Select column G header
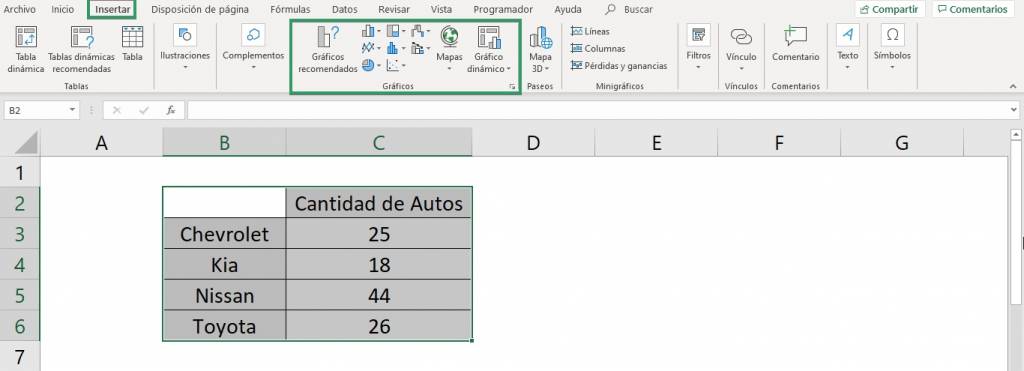 tap(901, 143)
